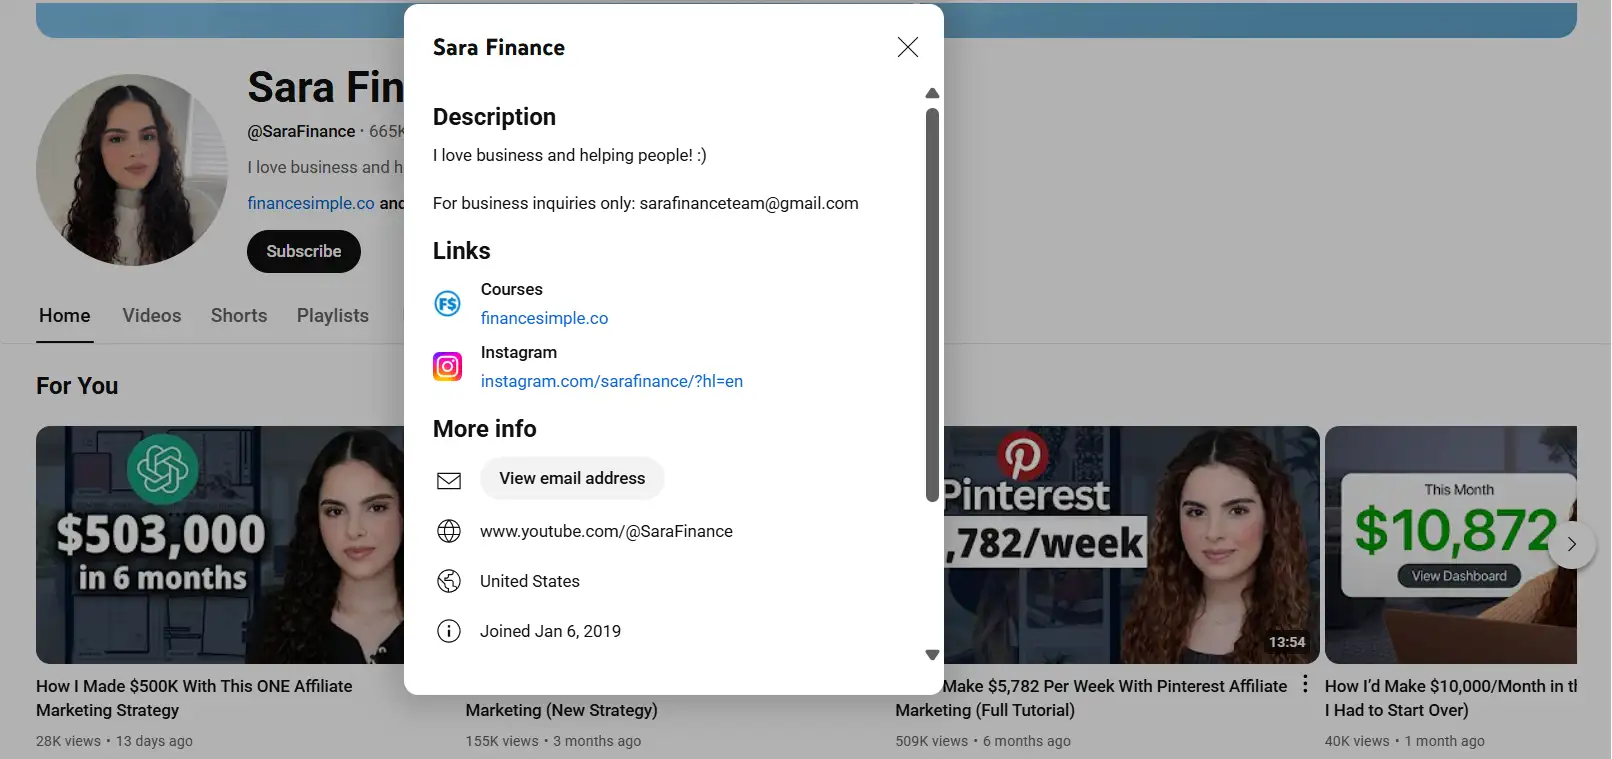Click the earth icon beside United States
This screenshot has height=759, width=1612.
449,581
